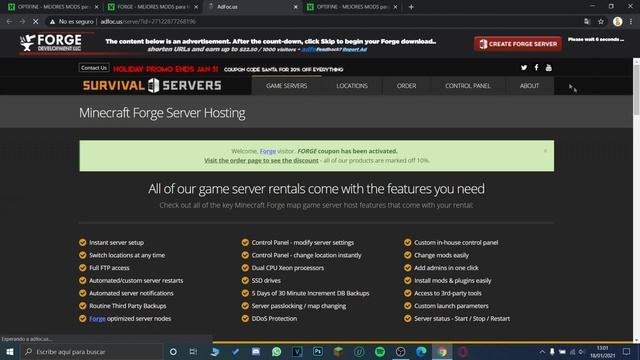
Task: Show hidden system tray icons
Action: pyautogui.click(x=542, y=351)
